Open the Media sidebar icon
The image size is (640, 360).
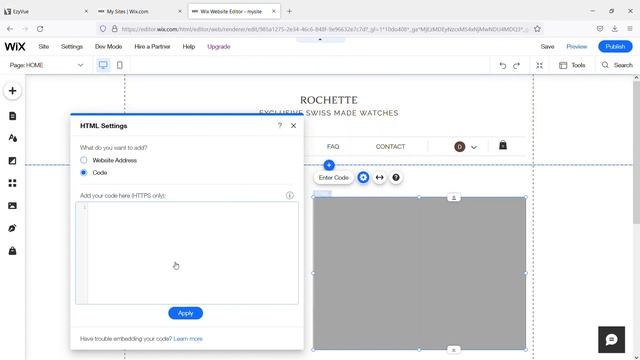pos(12,206)
